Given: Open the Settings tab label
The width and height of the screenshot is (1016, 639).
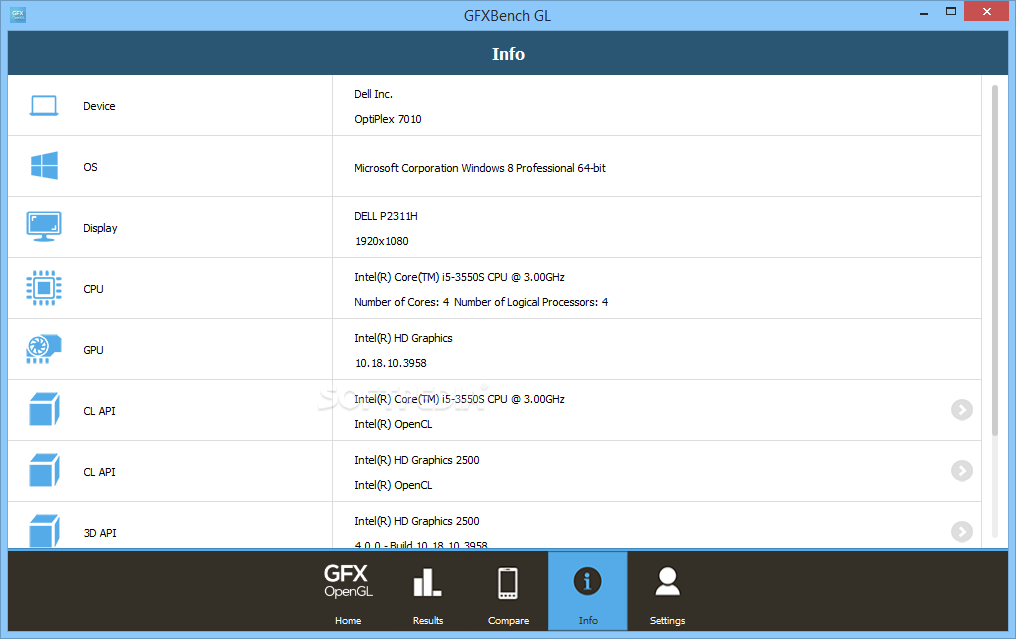Looking at the screenshot, I should [x=667, y=620].
